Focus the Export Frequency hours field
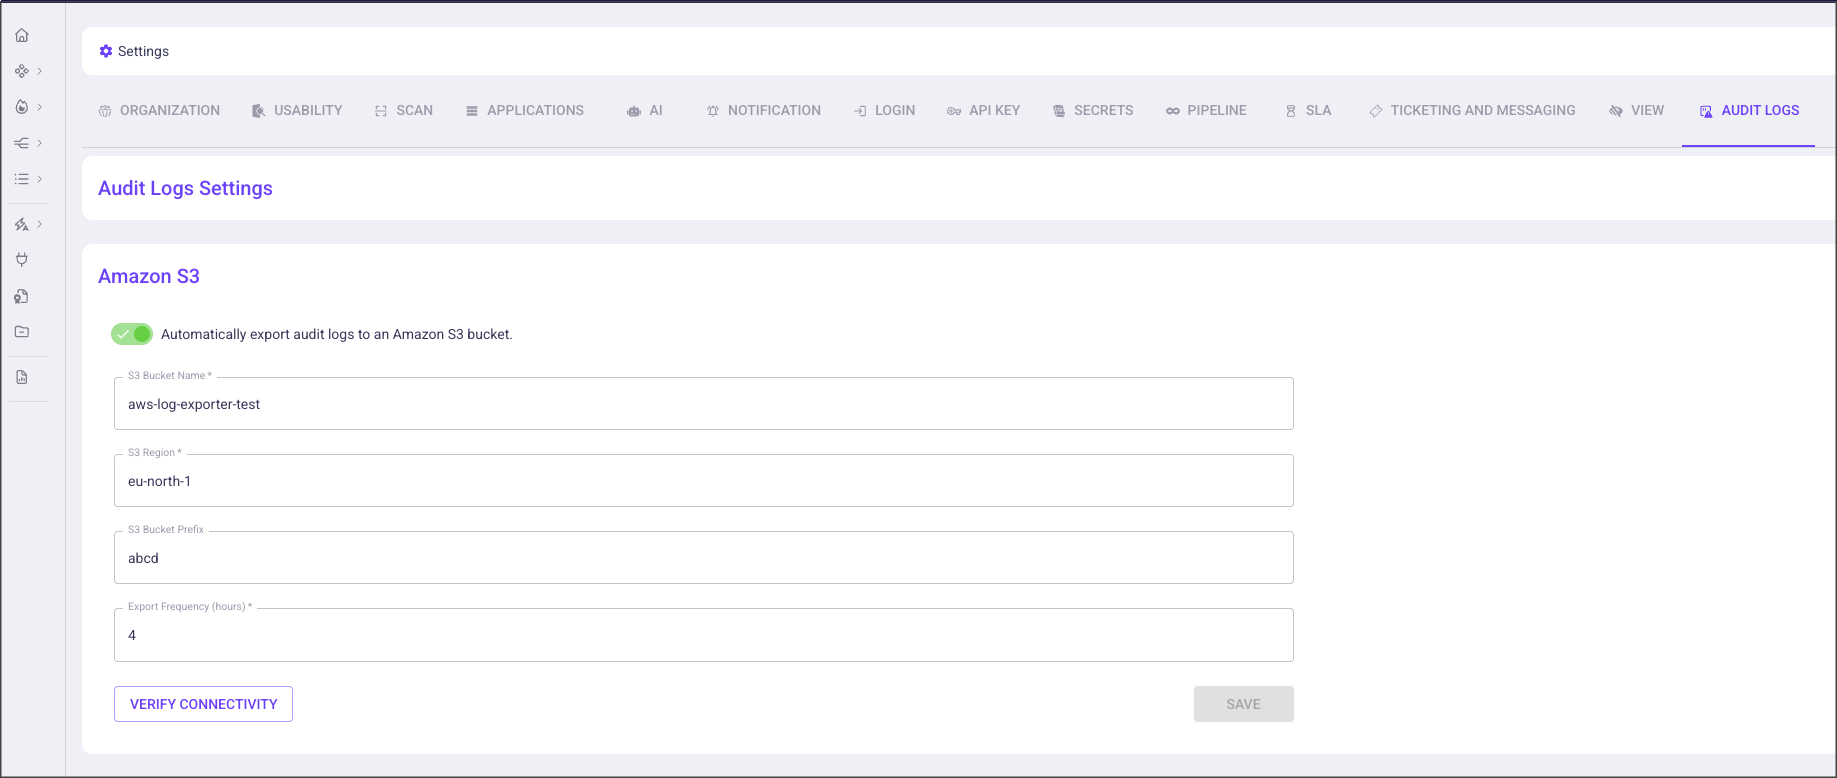 (703, 635)
